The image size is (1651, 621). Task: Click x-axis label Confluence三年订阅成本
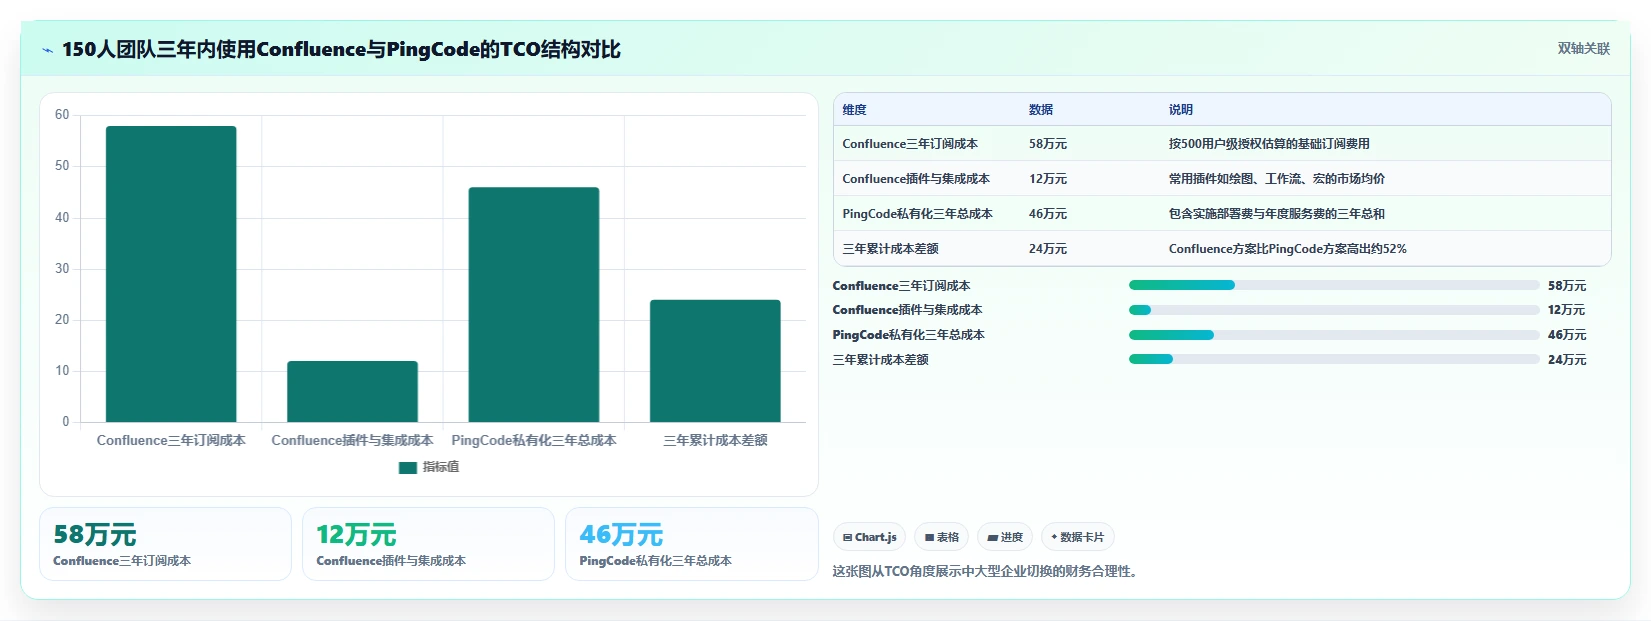tap(171, 440)
